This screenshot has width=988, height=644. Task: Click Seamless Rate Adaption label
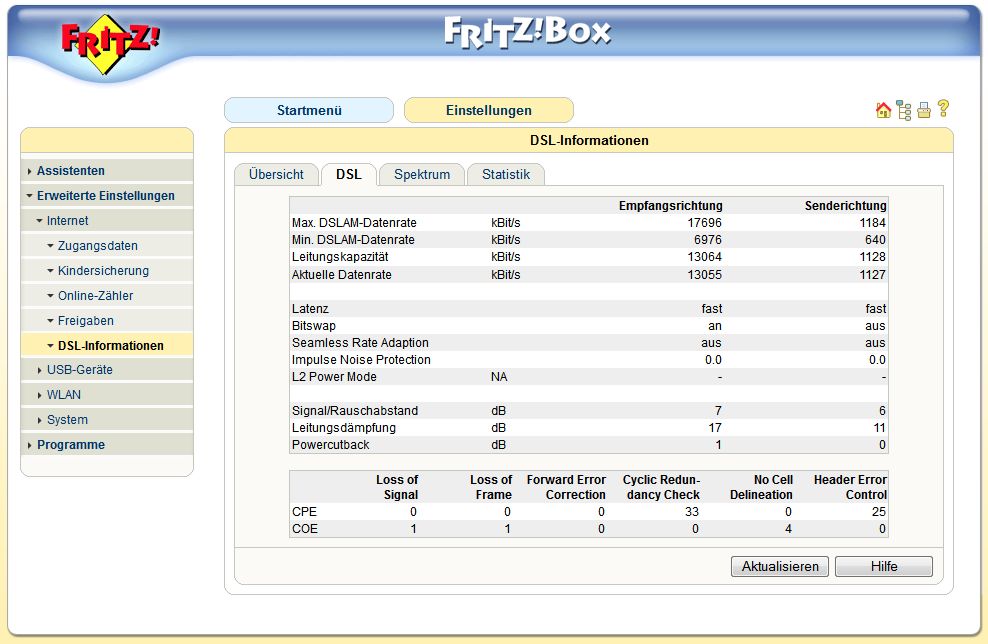click(x=360, y=343)
